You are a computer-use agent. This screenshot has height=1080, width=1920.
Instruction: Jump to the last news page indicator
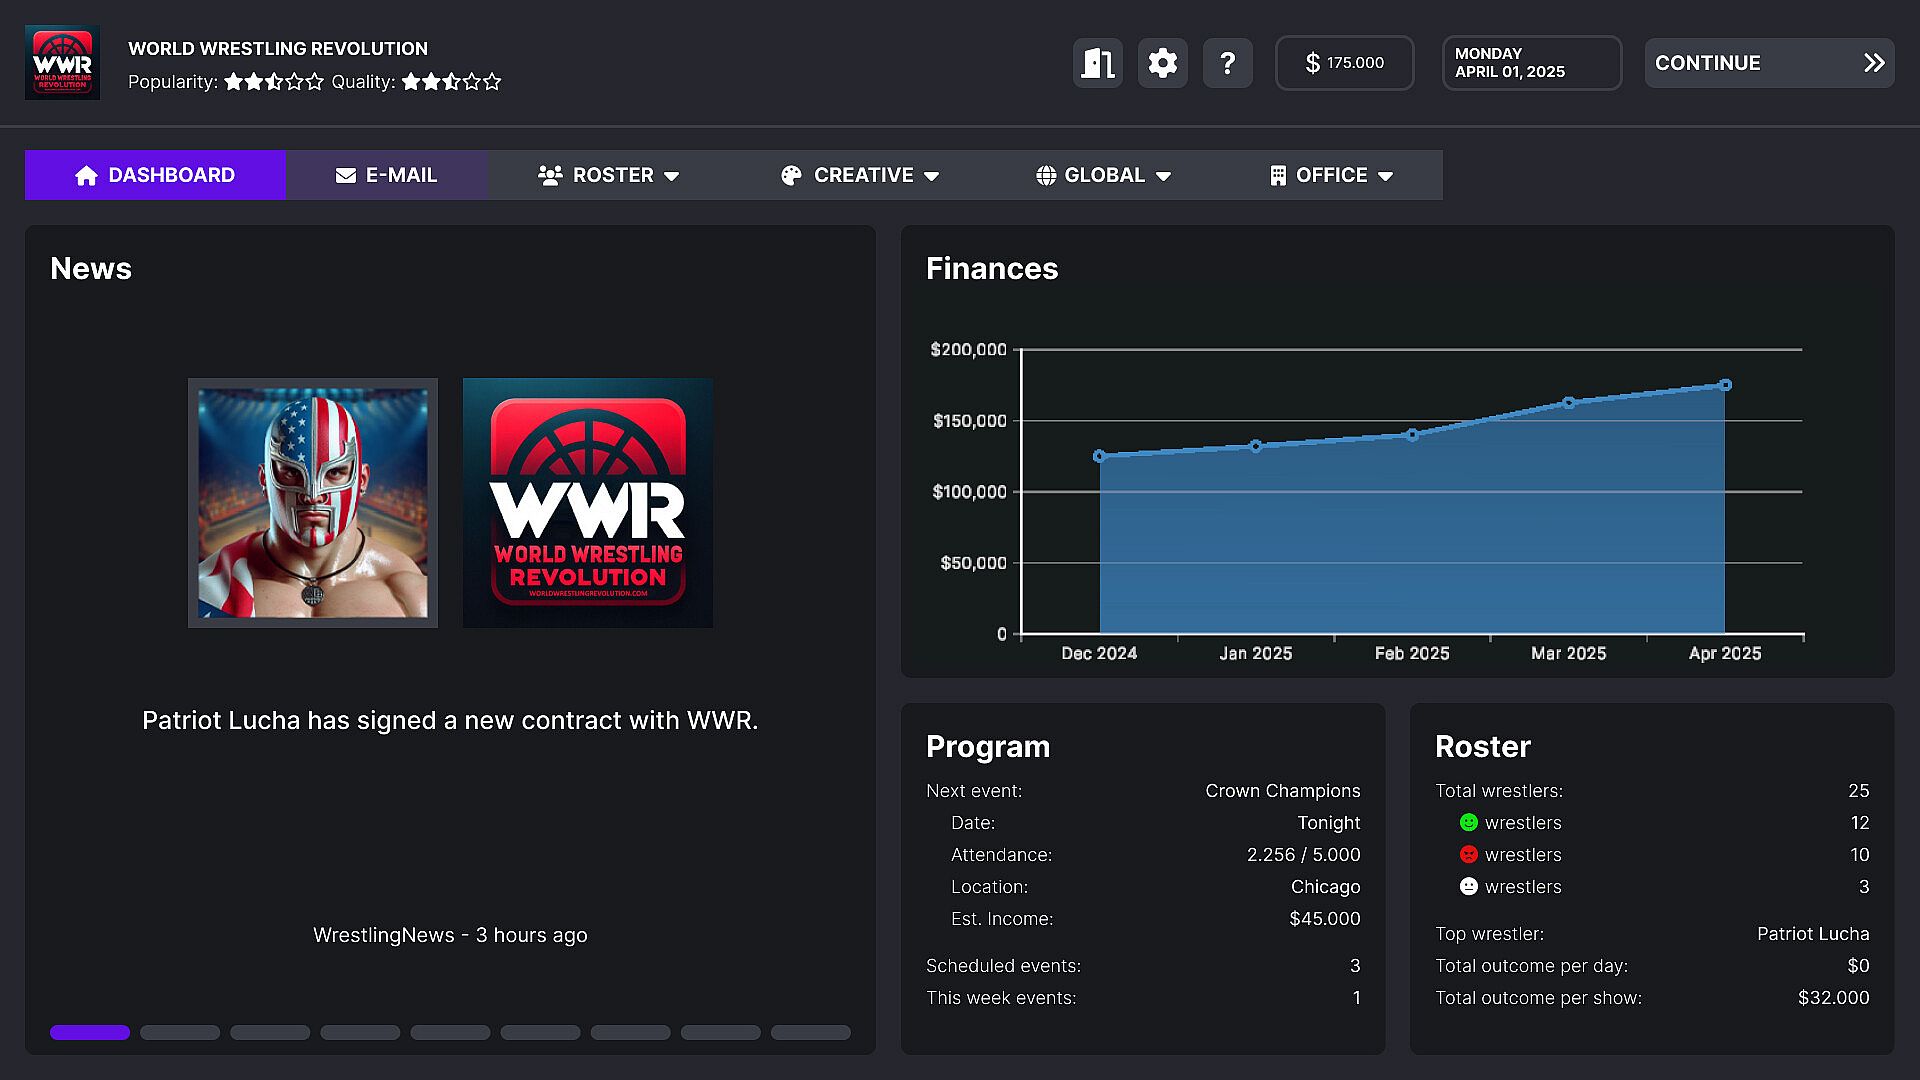(810, 1032)
